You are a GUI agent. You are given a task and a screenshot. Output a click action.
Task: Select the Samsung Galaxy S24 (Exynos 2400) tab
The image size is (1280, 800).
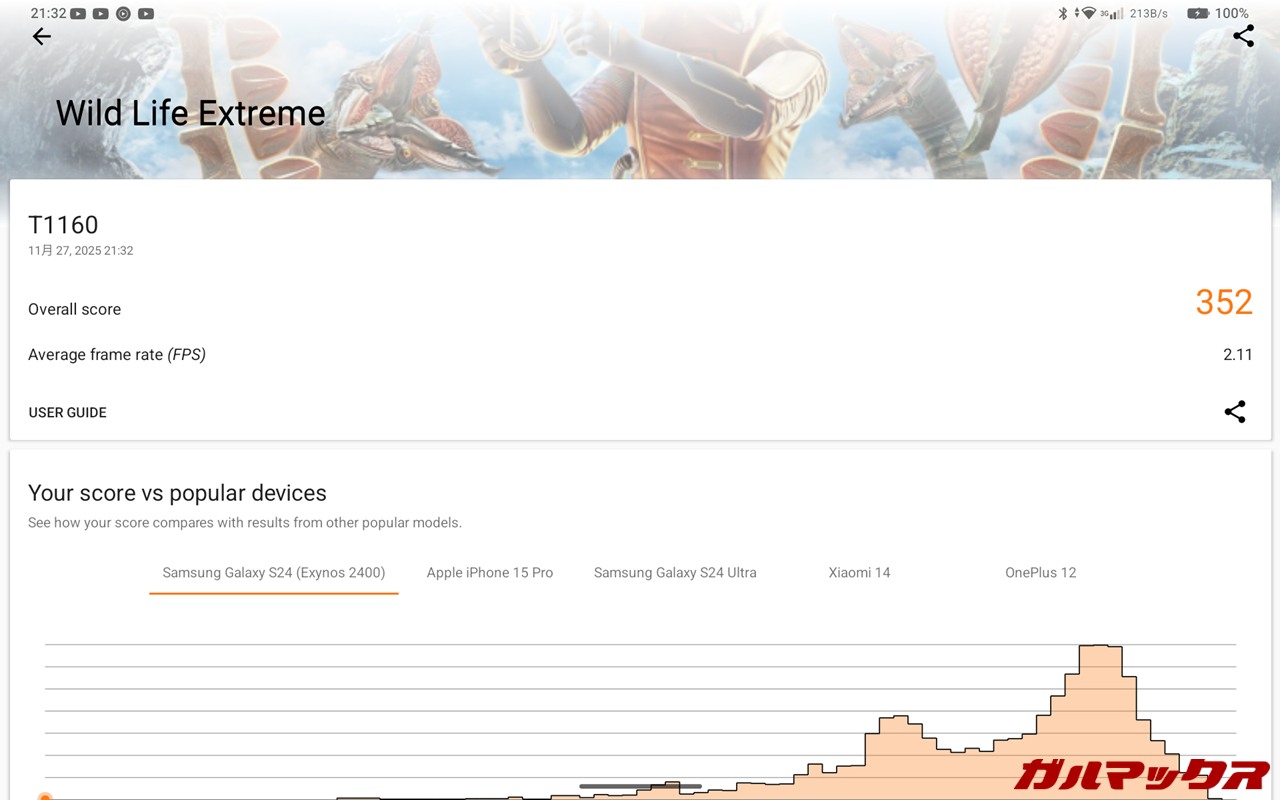coord(274,573)
